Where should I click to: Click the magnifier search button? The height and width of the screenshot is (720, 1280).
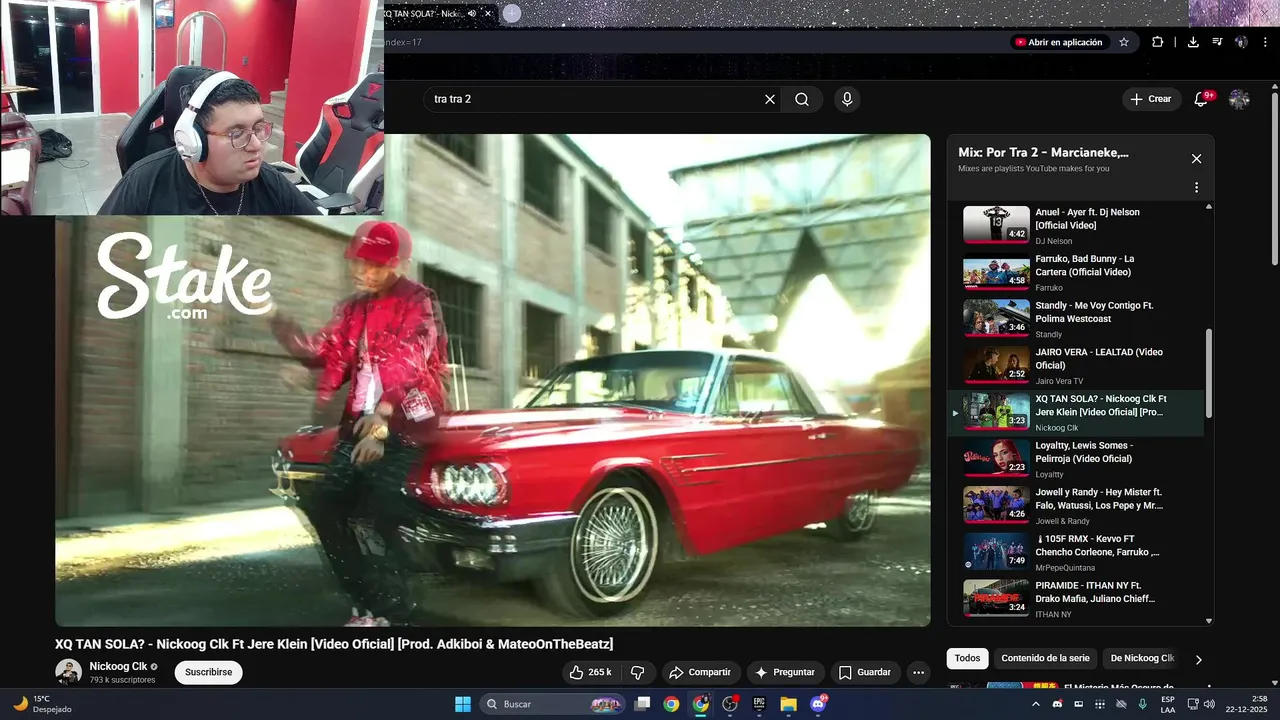point(802,99)
